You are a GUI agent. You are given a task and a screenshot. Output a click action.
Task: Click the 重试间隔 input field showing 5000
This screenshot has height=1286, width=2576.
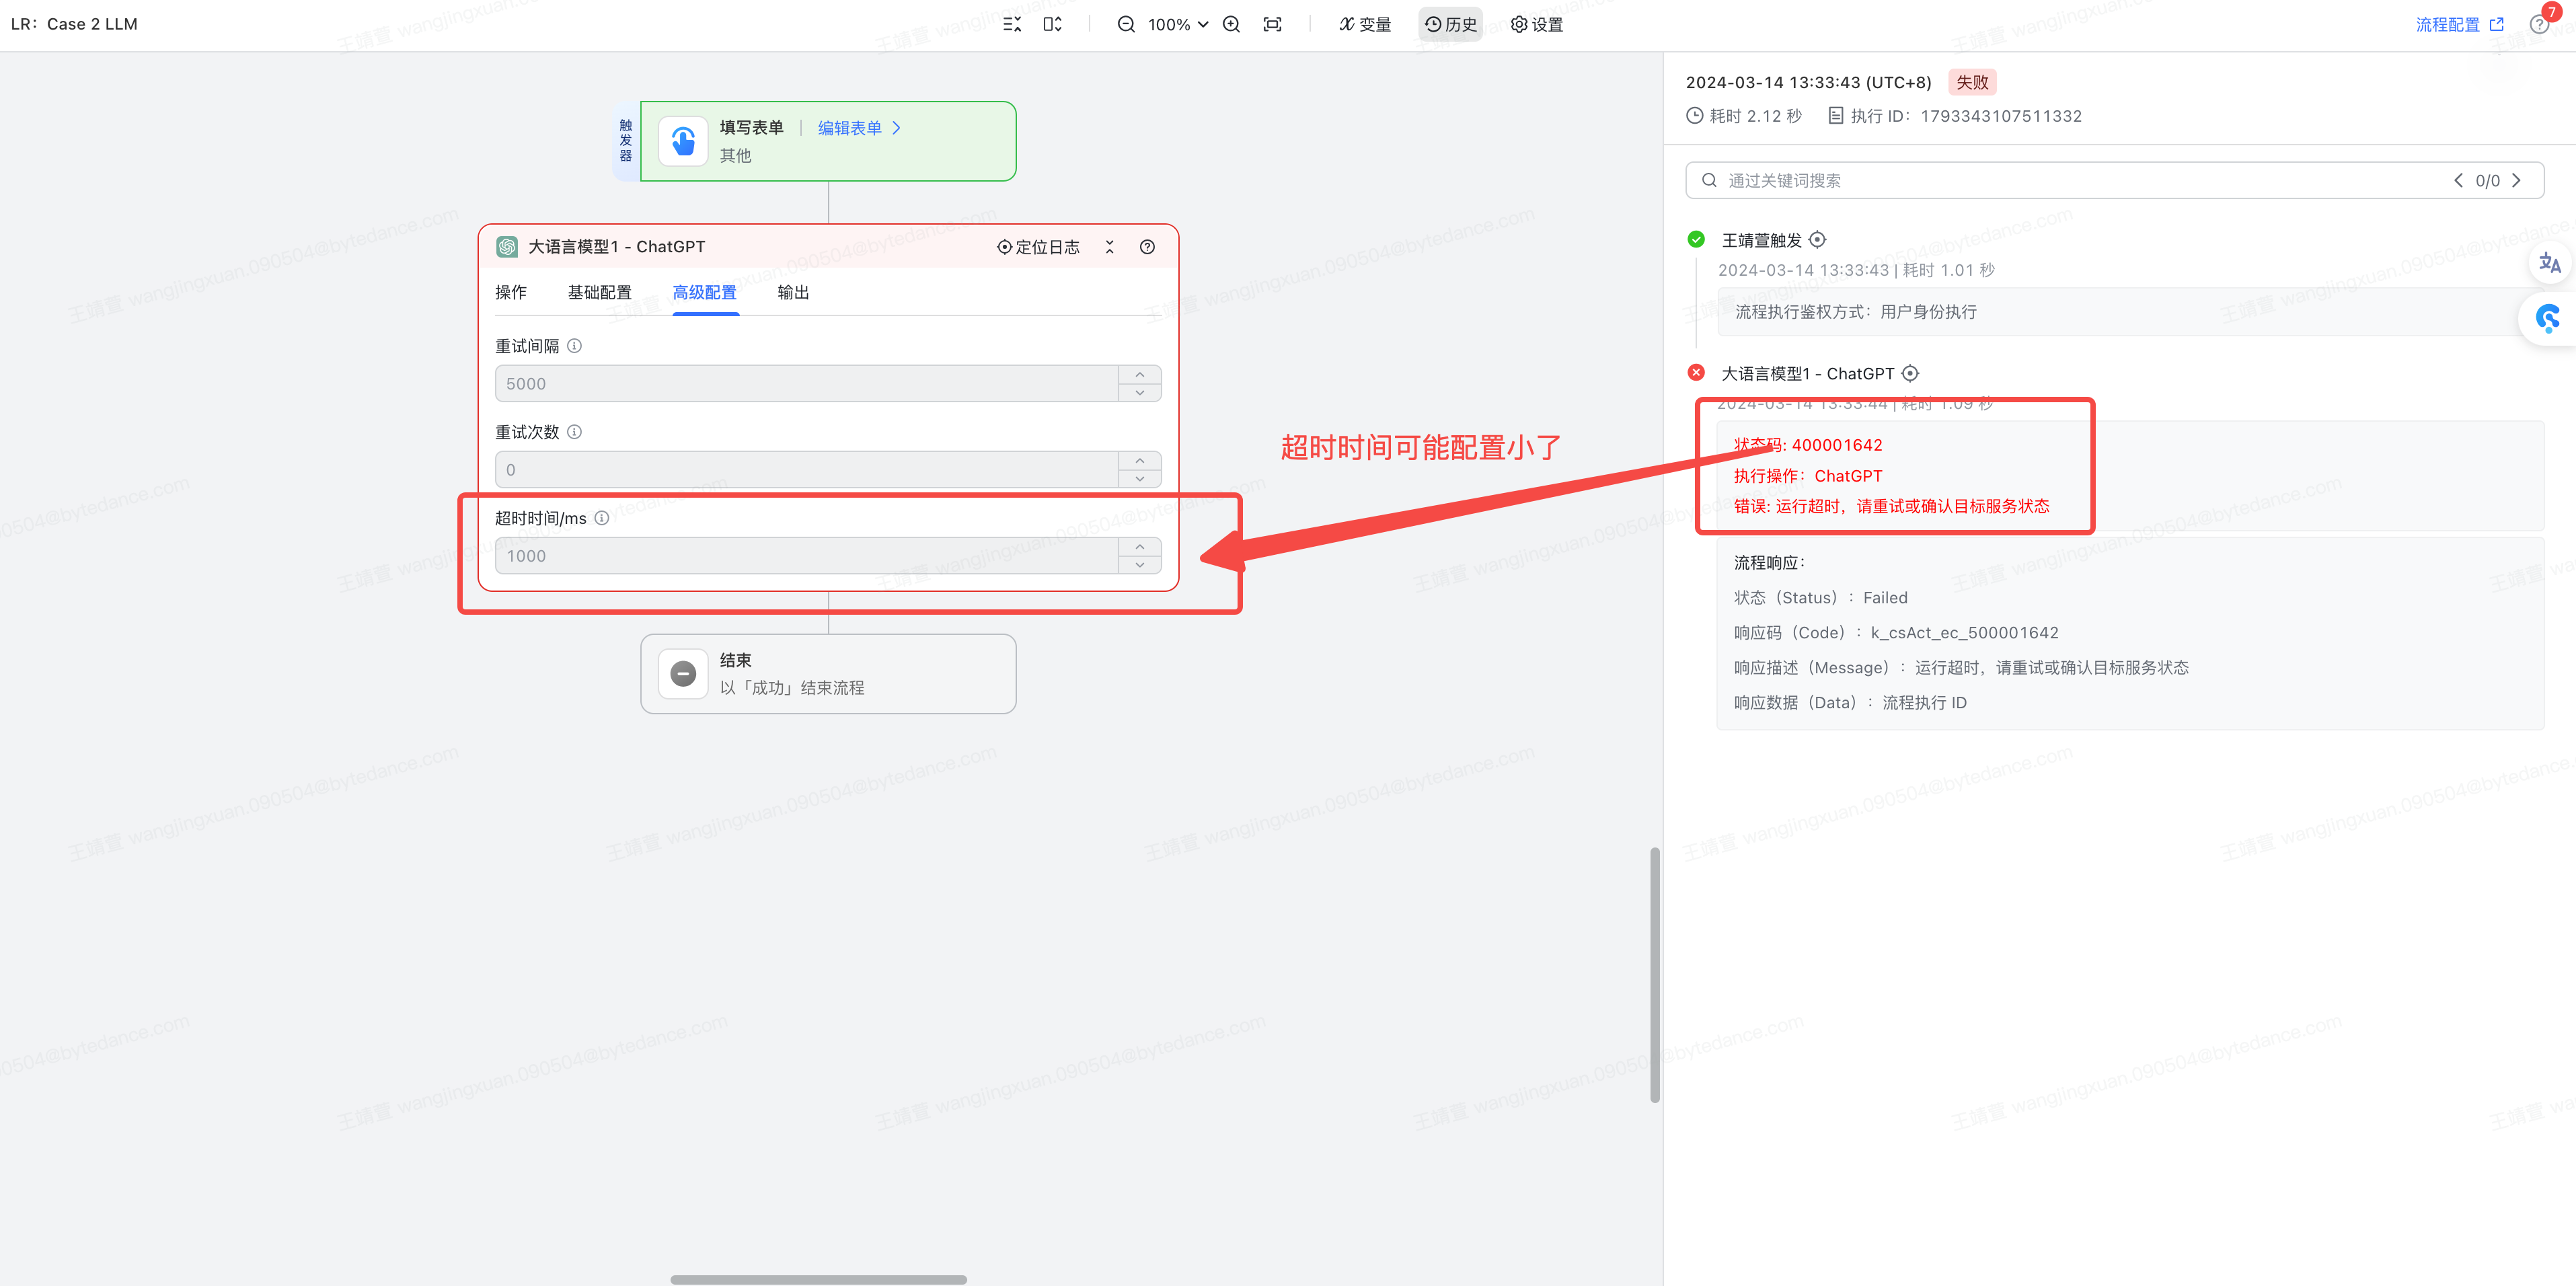pyautogui.click(x=806, y=384)
